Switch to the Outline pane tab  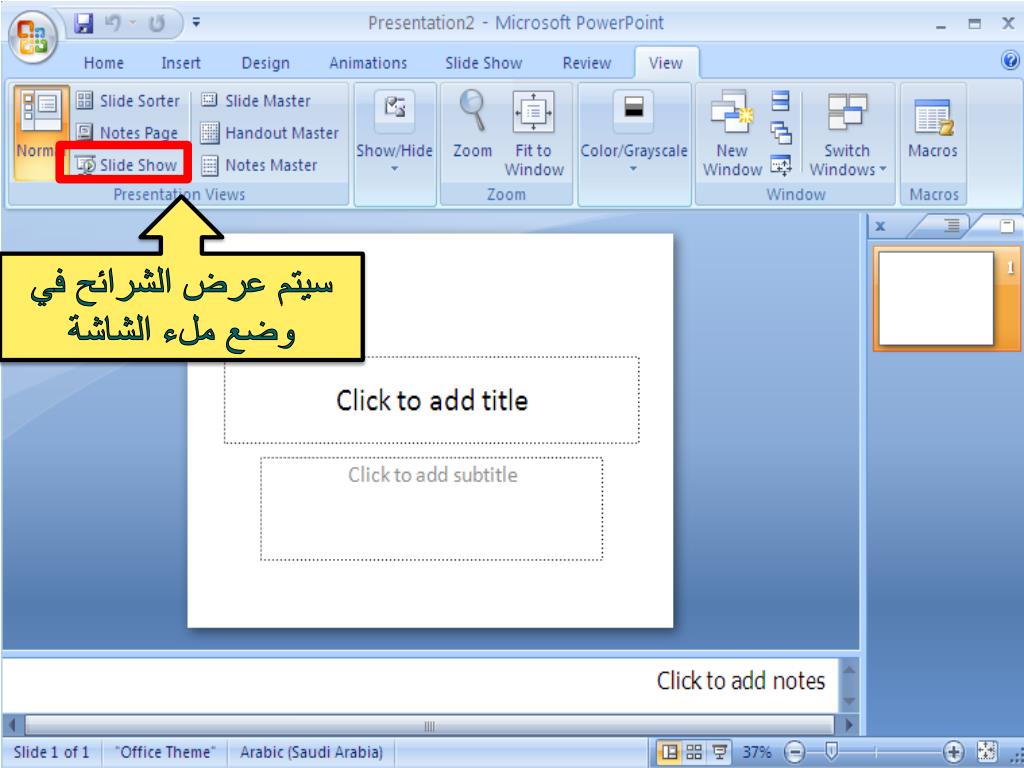[952, 226]
